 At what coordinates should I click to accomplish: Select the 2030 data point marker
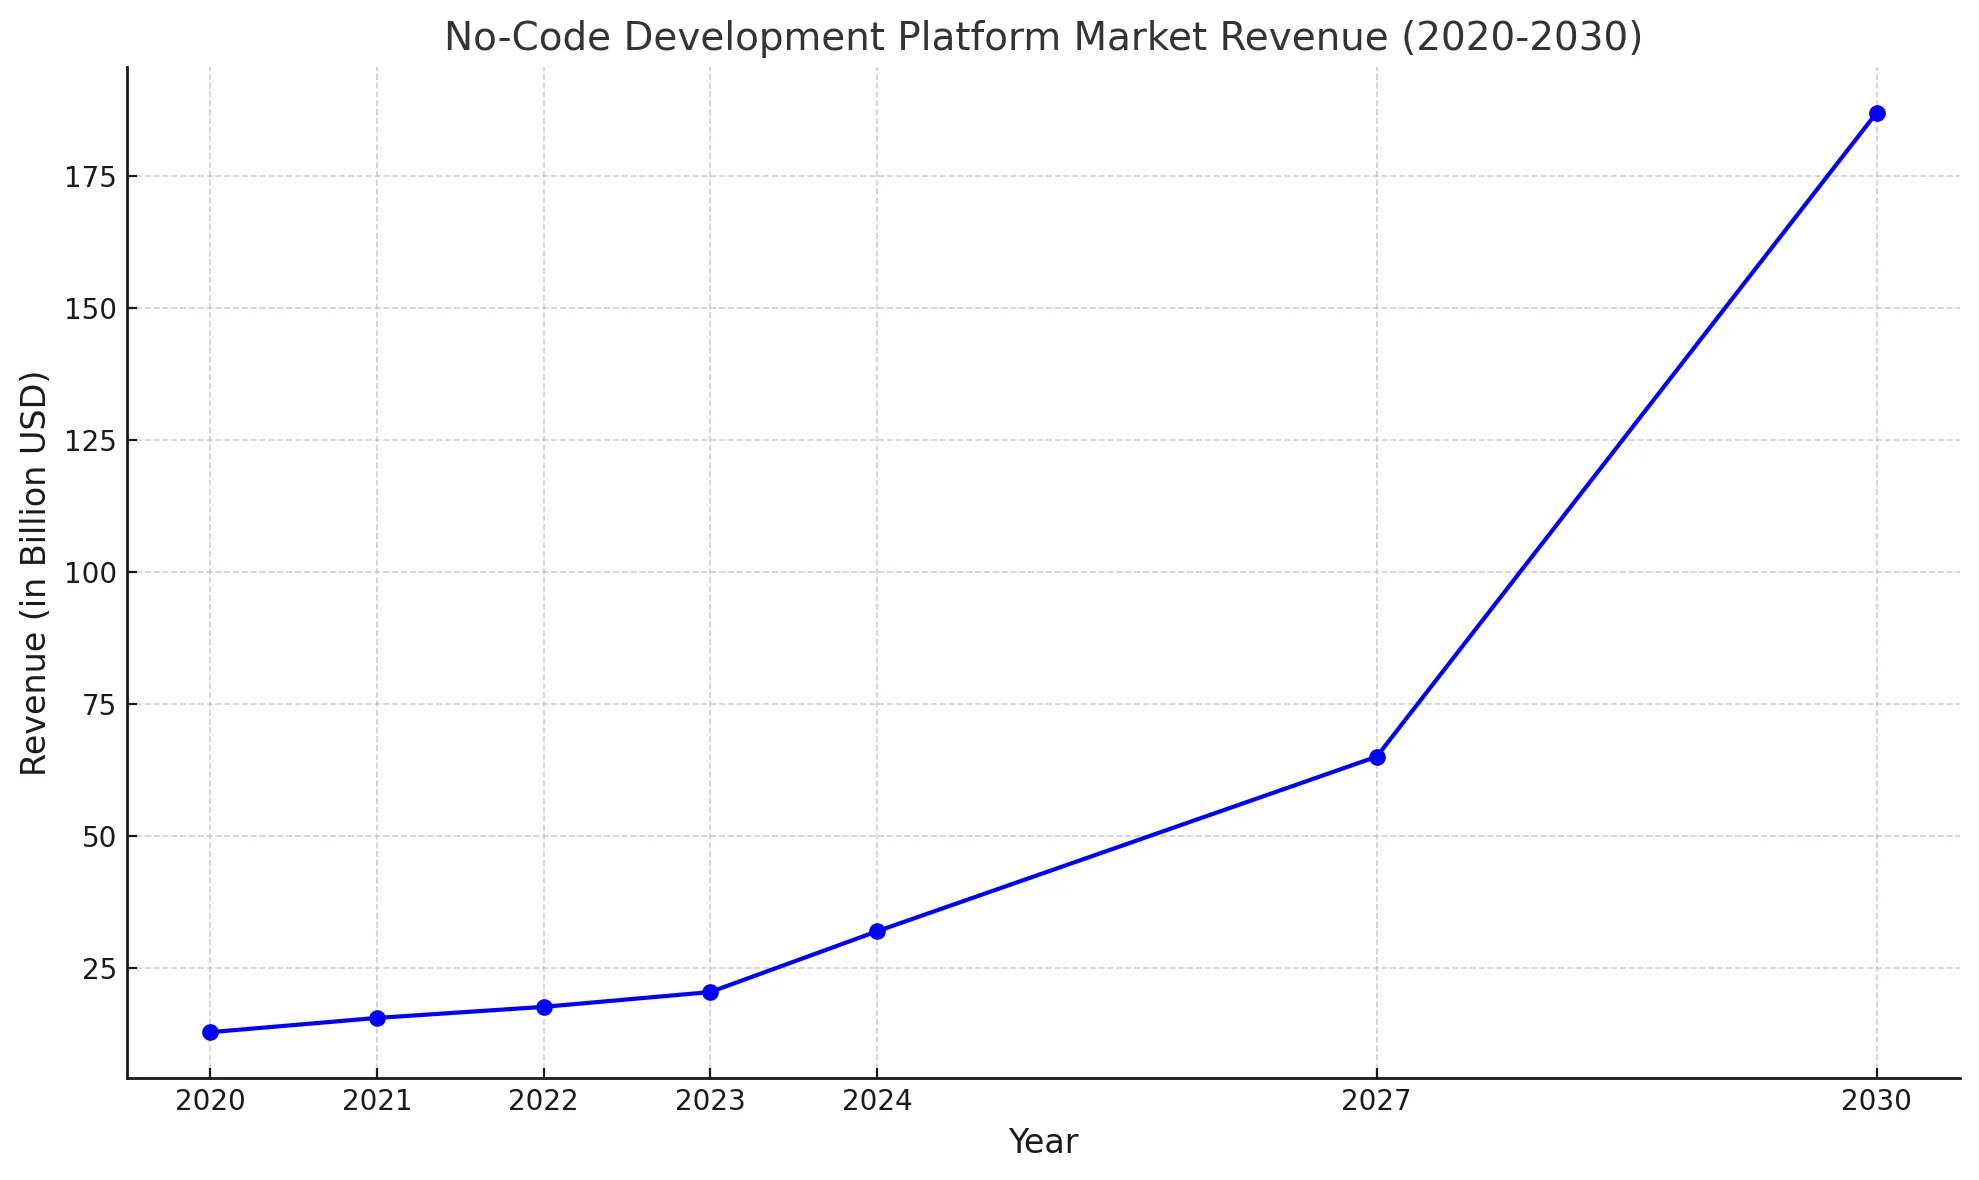click(1877, 113)
